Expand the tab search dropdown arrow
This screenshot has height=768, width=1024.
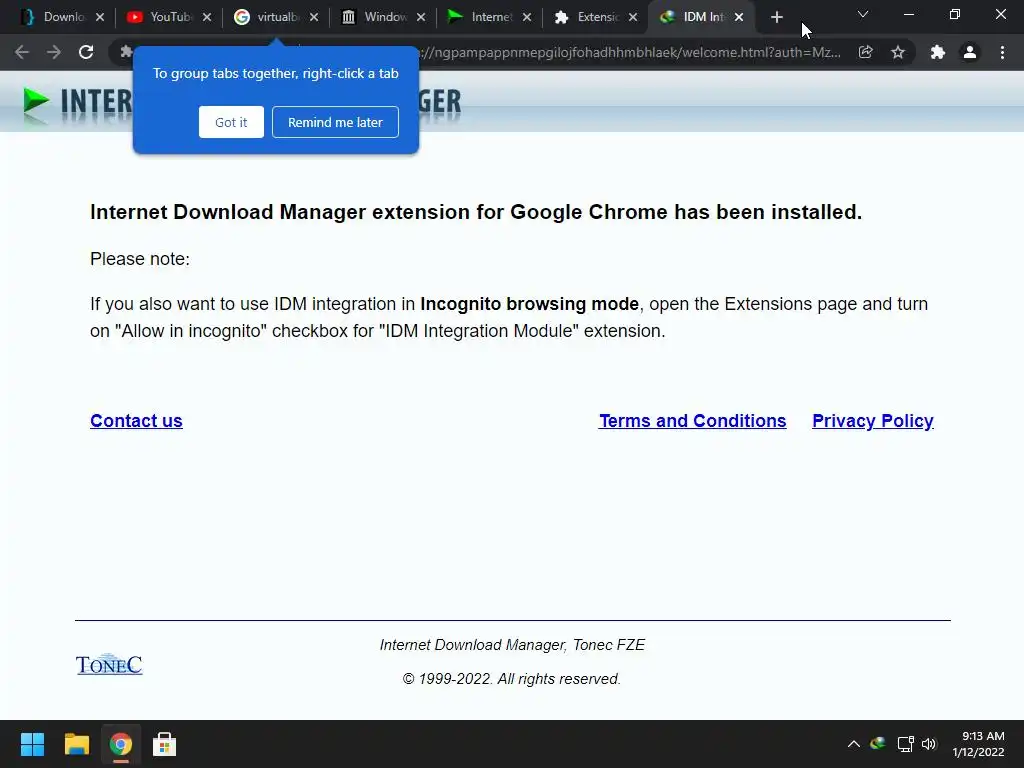[863, 15]
